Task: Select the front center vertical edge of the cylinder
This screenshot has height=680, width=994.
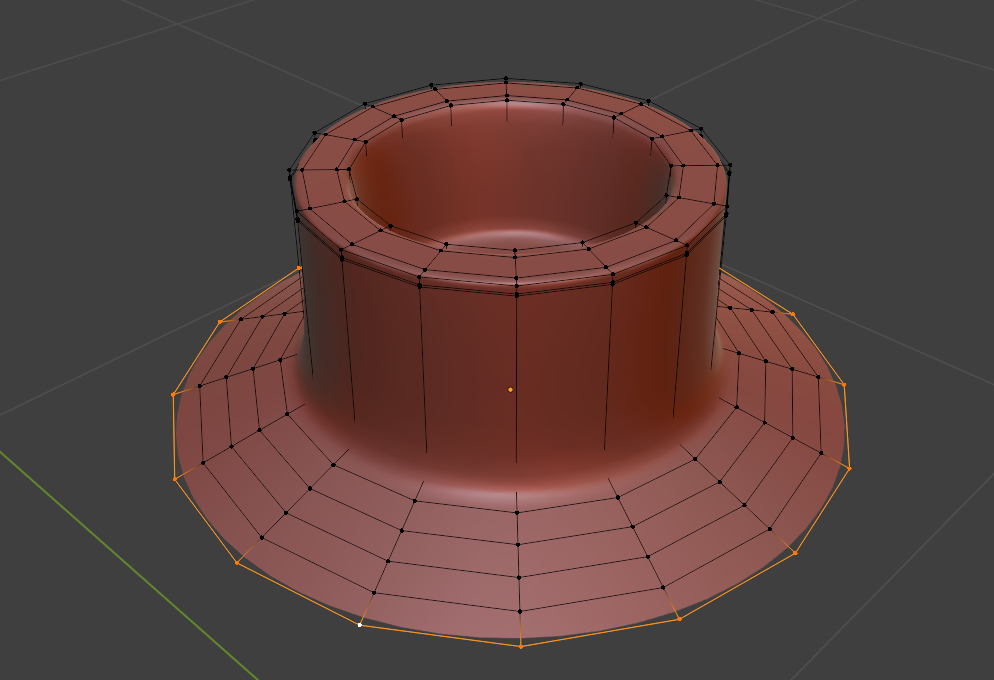Action: [516, 380]
